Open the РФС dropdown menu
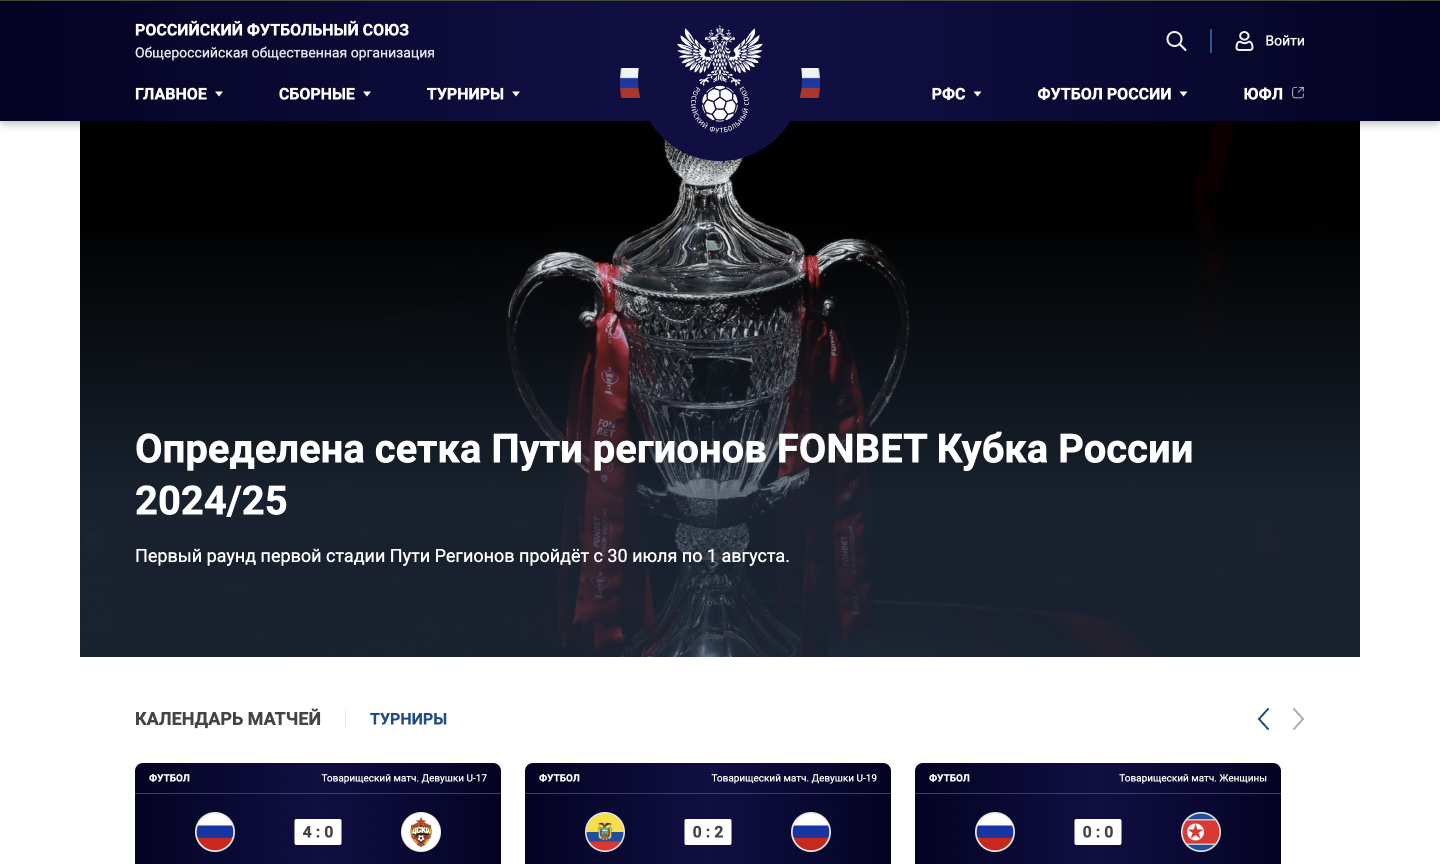1440x864 pixels. [956, 94]
